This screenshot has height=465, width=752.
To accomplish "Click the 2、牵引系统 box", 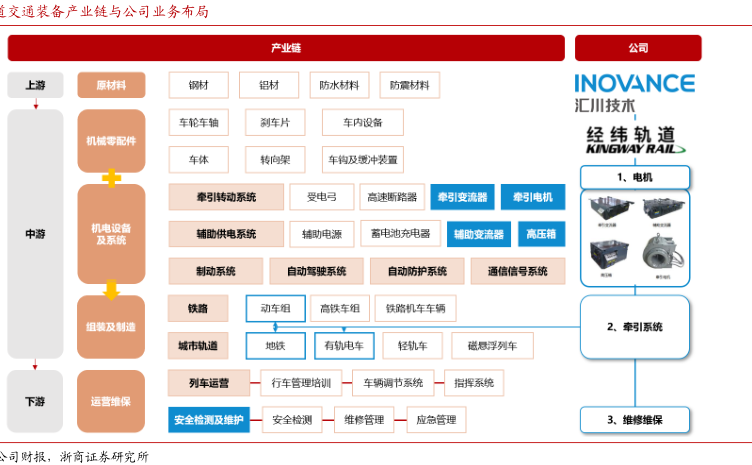I will (x=636, y=327).
